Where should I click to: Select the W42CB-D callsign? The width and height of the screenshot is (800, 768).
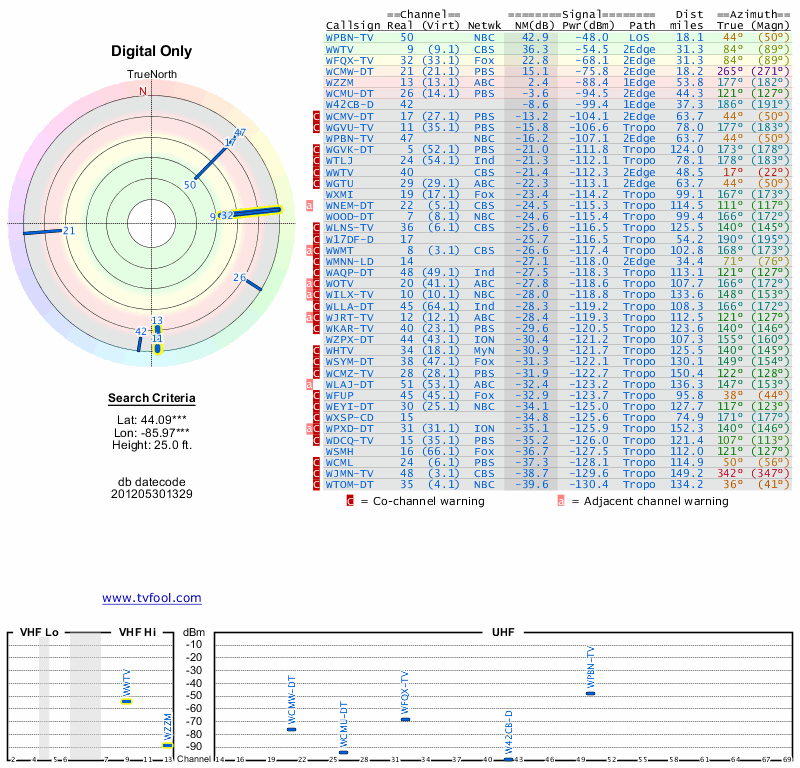pos(350,104)
